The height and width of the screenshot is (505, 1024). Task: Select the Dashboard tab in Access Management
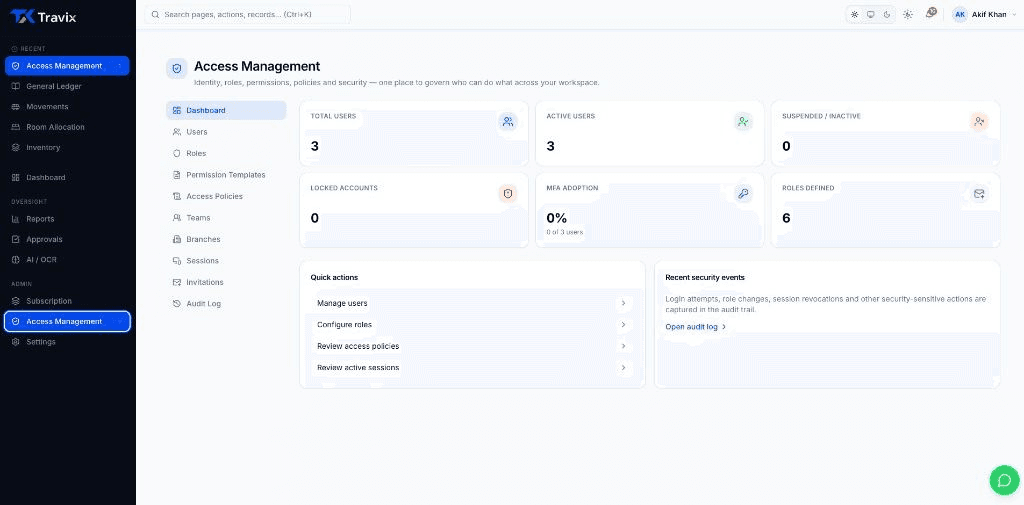pyautogui.click(x=226, y=110)
